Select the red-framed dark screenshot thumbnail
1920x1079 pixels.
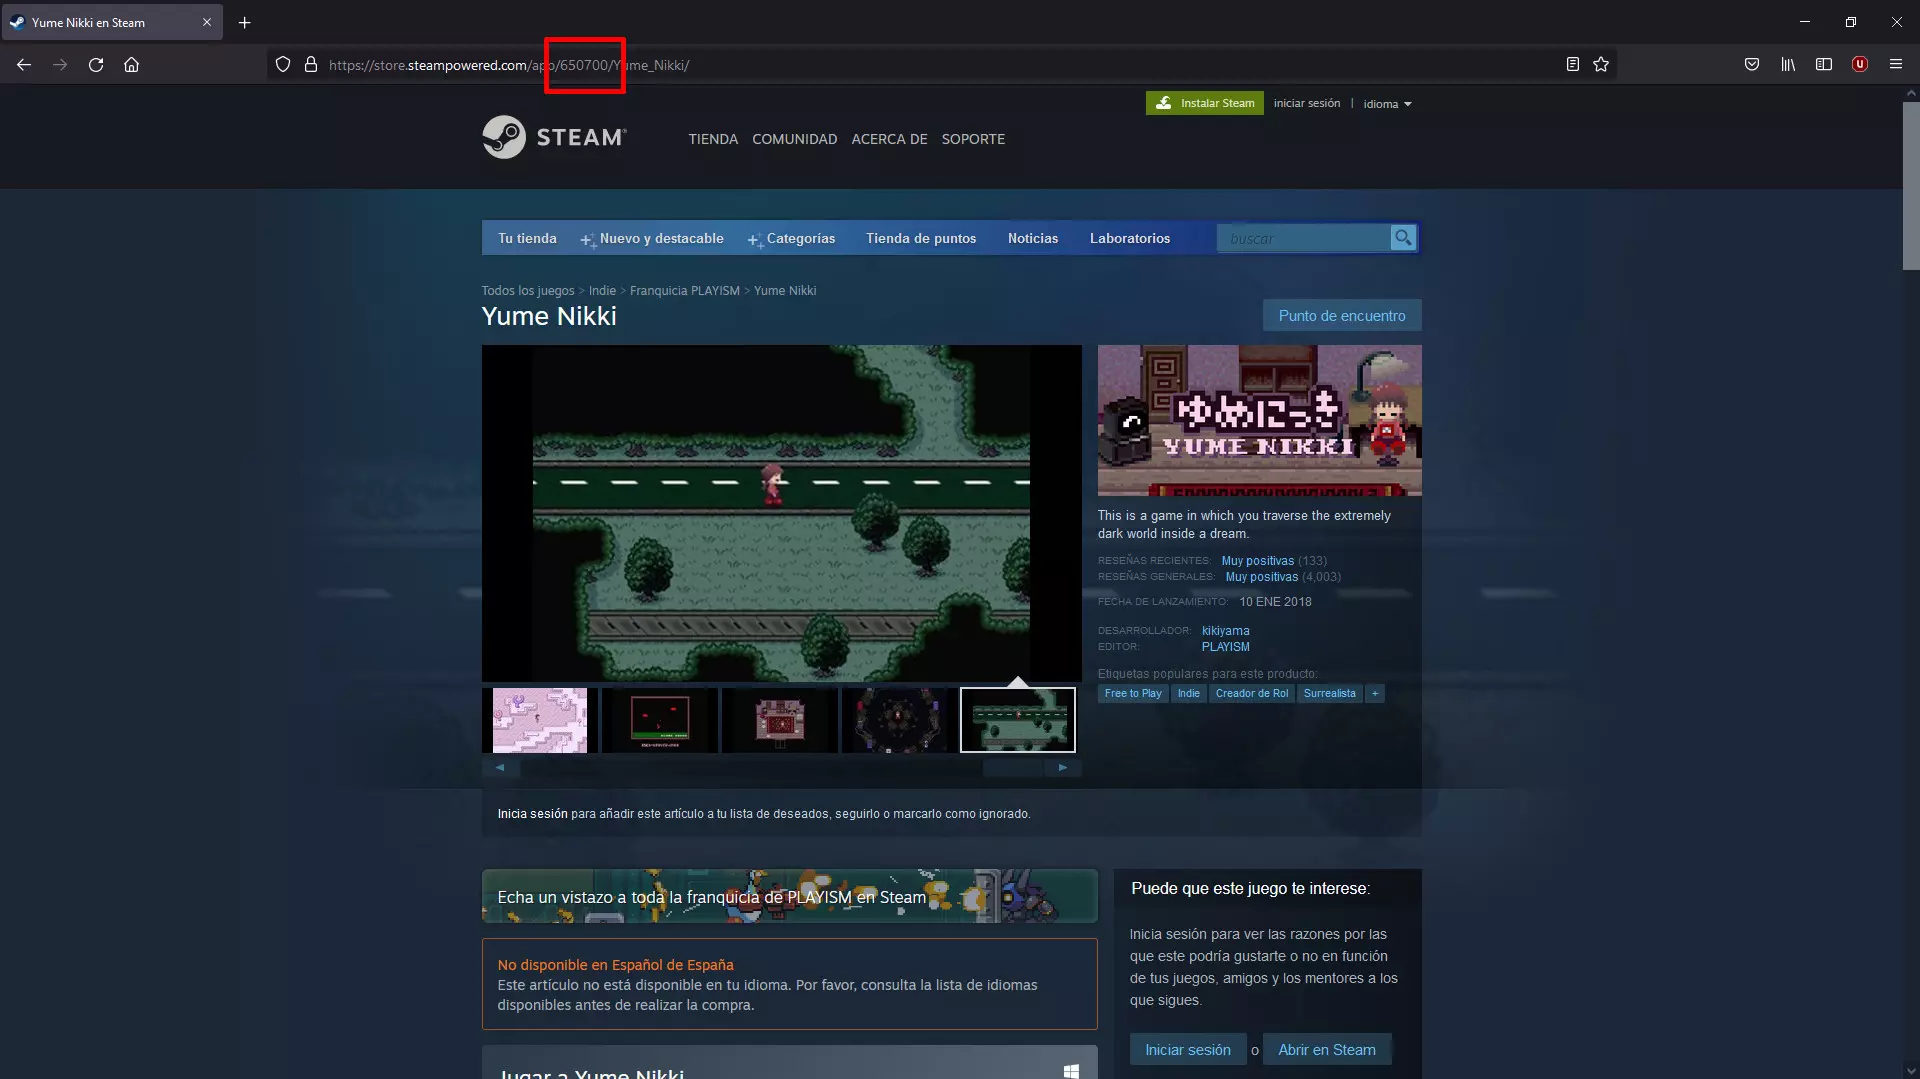tap(660, 720)
